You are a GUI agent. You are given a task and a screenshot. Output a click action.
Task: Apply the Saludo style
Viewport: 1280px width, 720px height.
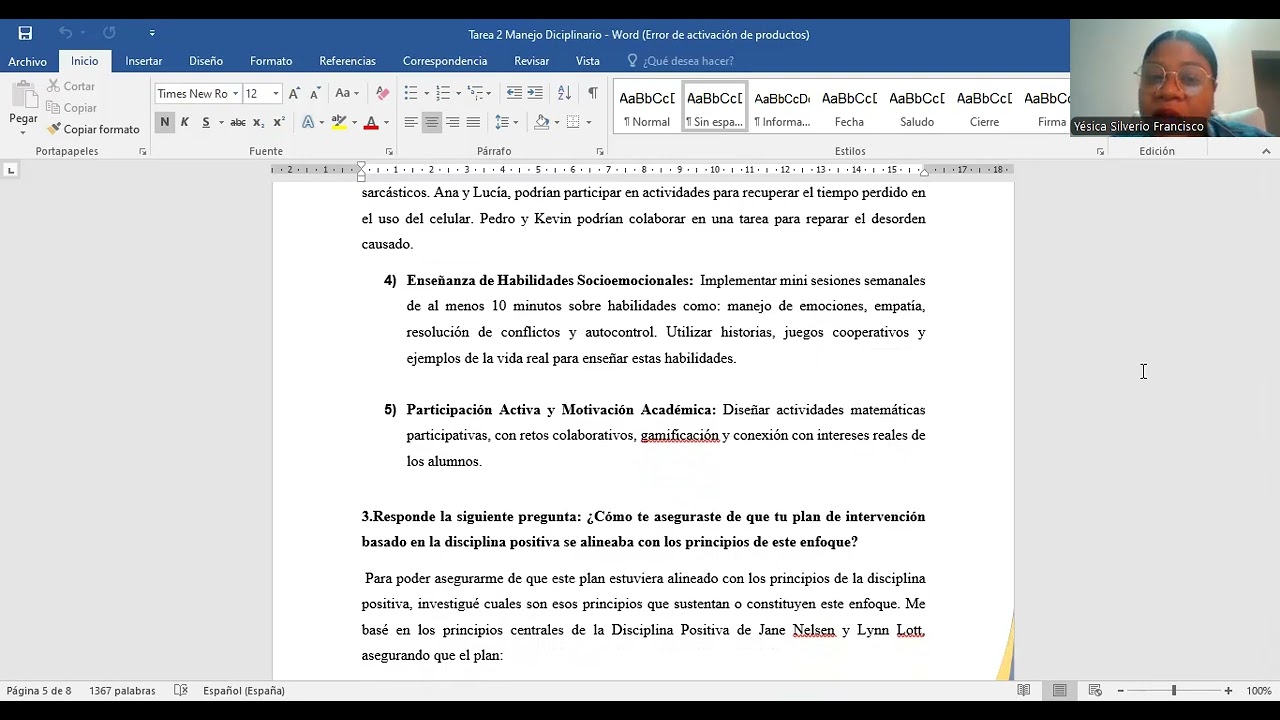pyautogui.click(x=917, y=107)
